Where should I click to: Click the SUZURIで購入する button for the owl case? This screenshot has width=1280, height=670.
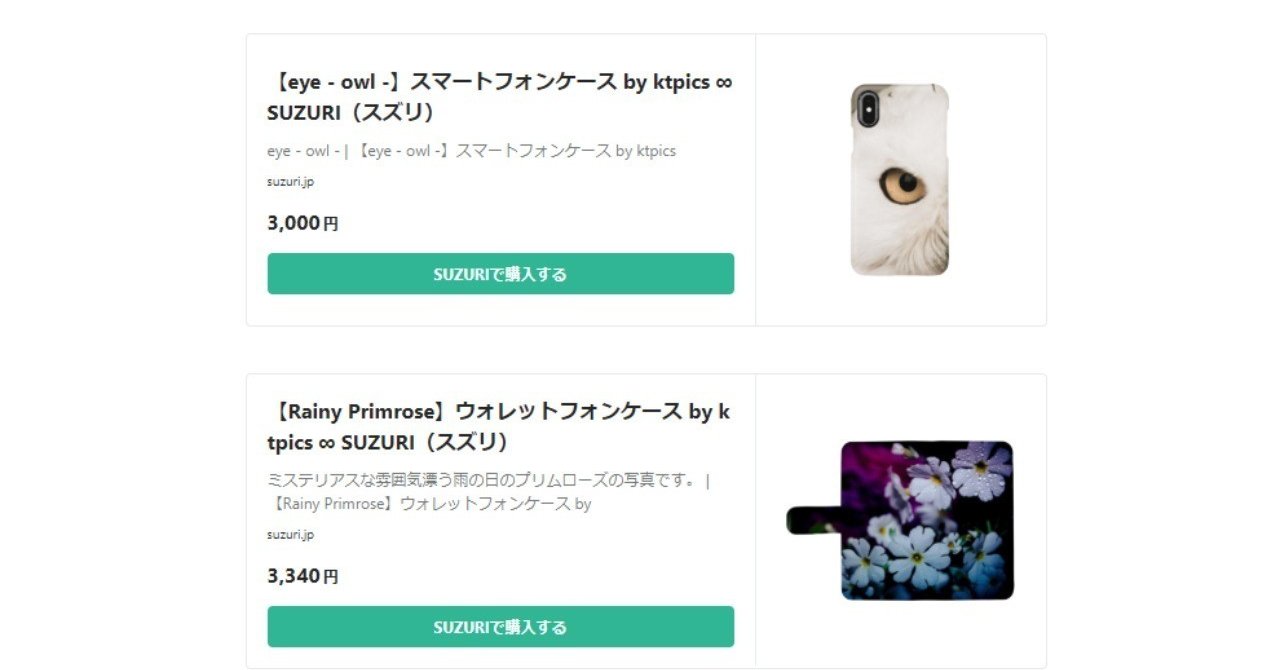pyautogui.click(x=499, y=273)
